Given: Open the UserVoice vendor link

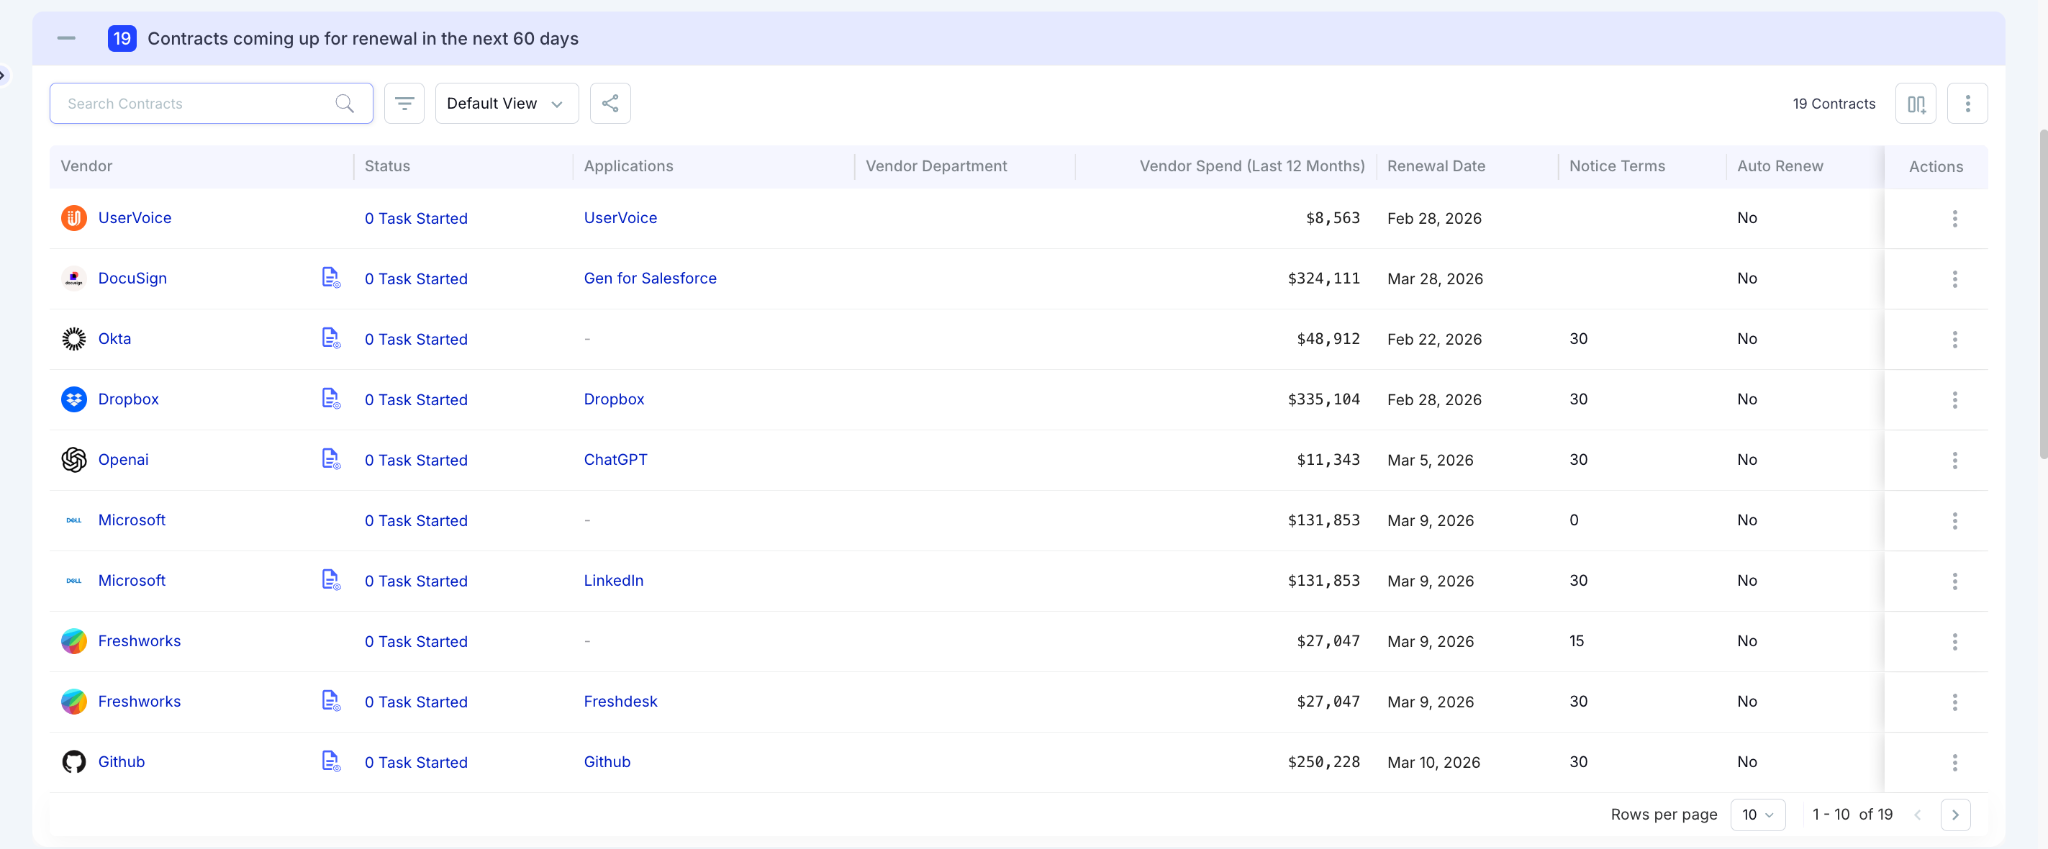Looking at the screenshot, I should point(135,218).
